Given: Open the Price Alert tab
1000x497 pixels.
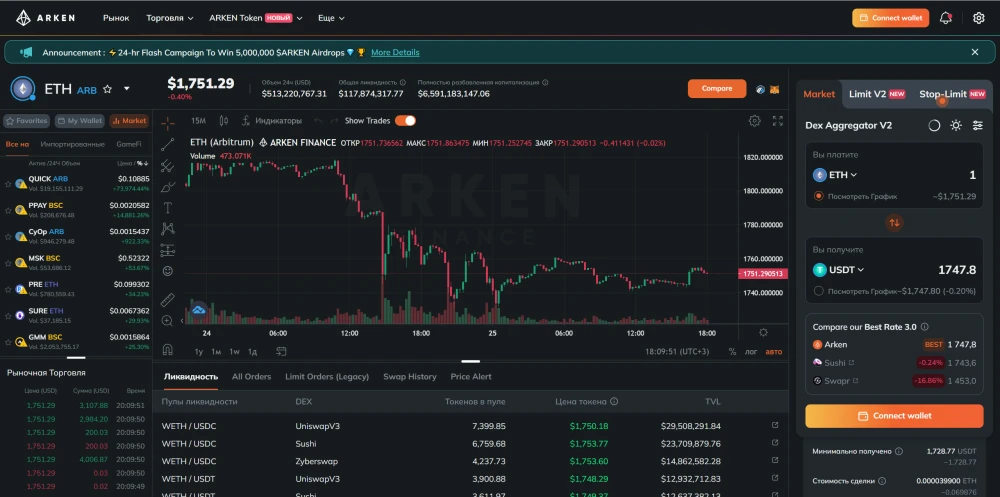Looking at the screenshot, I should (x=471, y=376).
